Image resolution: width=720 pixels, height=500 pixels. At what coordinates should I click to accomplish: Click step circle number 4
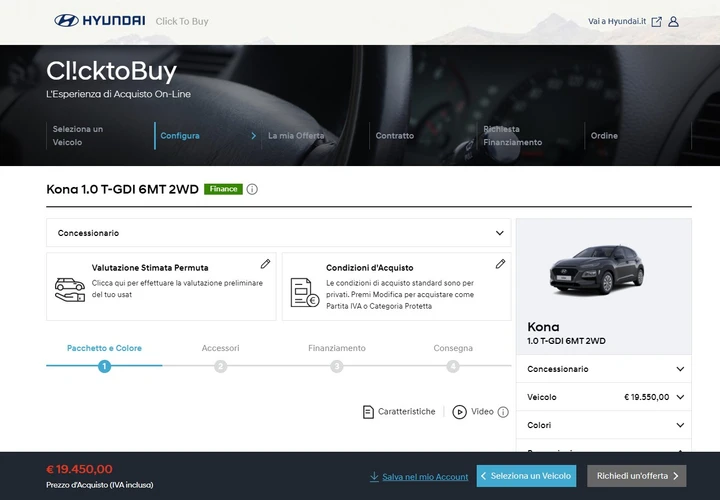pyautogui.click(x=453, y=366)
